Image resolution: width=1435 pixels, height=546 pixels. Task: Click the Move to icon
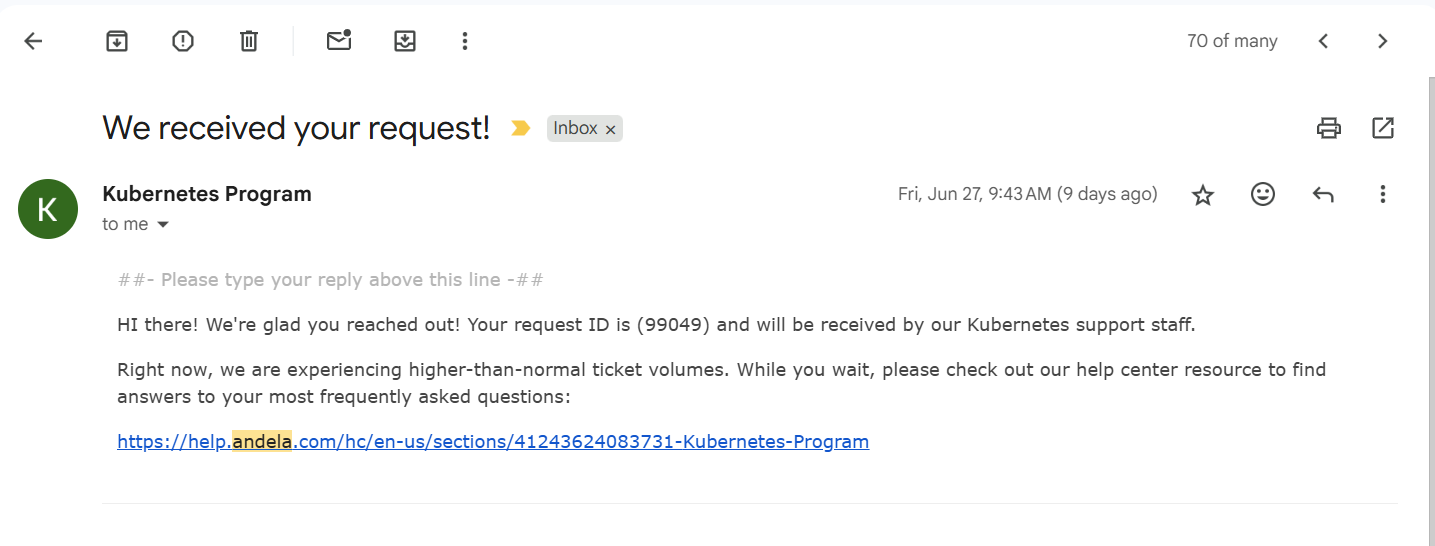click(405, 41)
